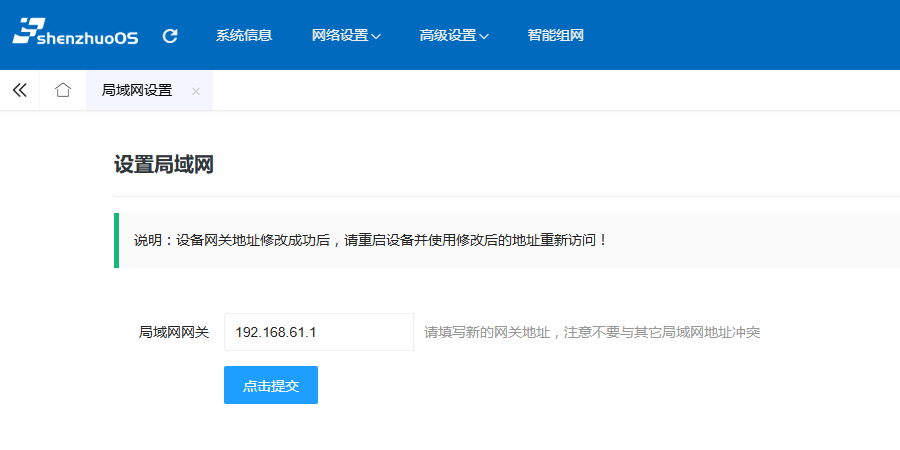Switch to the 局域网设置 tab
Image resolution: width=900 pixels, height=450 pixels.
click(137, 90)
